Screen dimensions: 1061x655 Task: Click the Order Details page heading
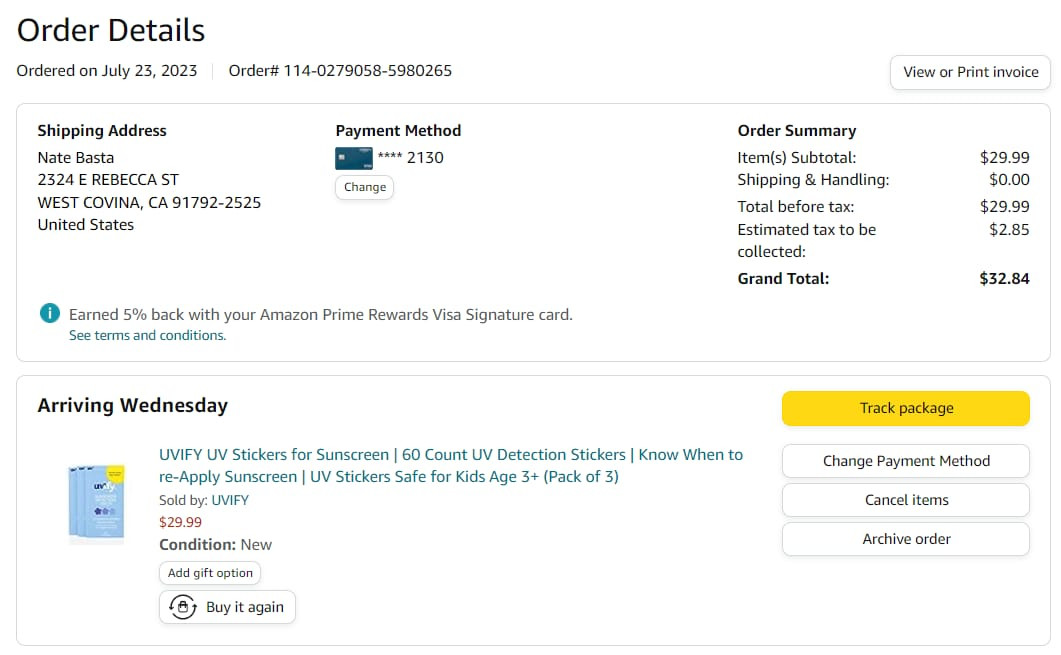111,30
